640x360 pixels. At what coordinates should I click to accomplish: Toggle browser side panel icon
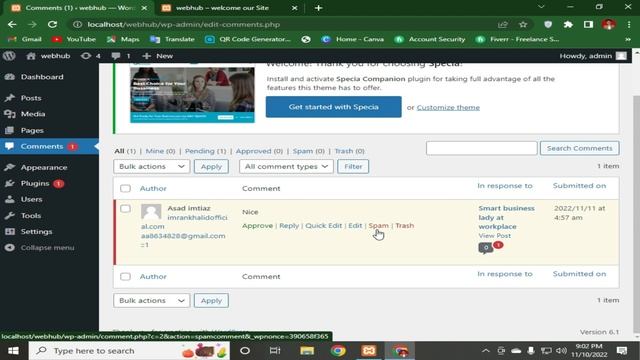coord(588,24)
